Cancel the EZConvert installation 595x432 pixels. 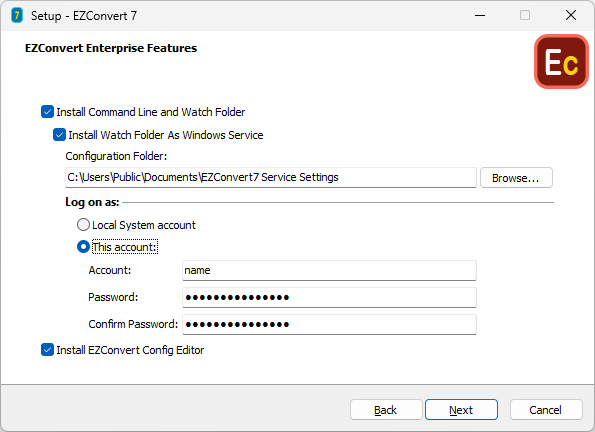(x=546, y=410)
